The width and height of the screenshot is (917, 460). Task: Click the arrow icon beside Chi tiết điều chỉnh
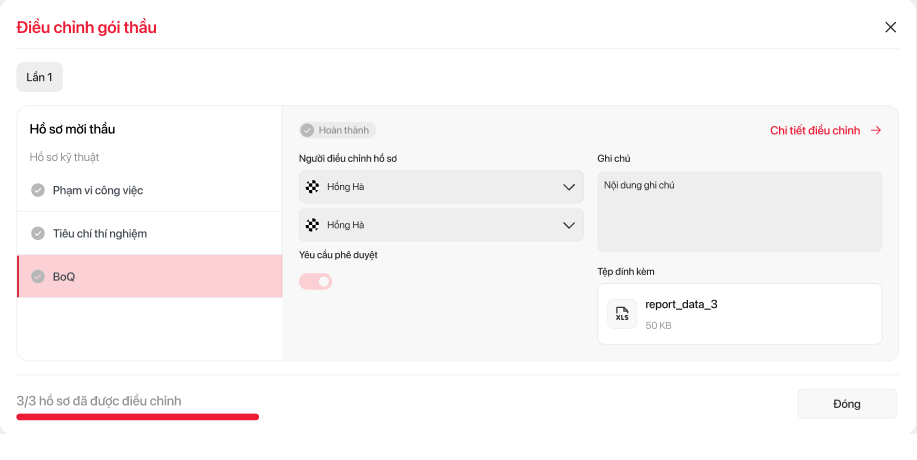tap(876, 130)
